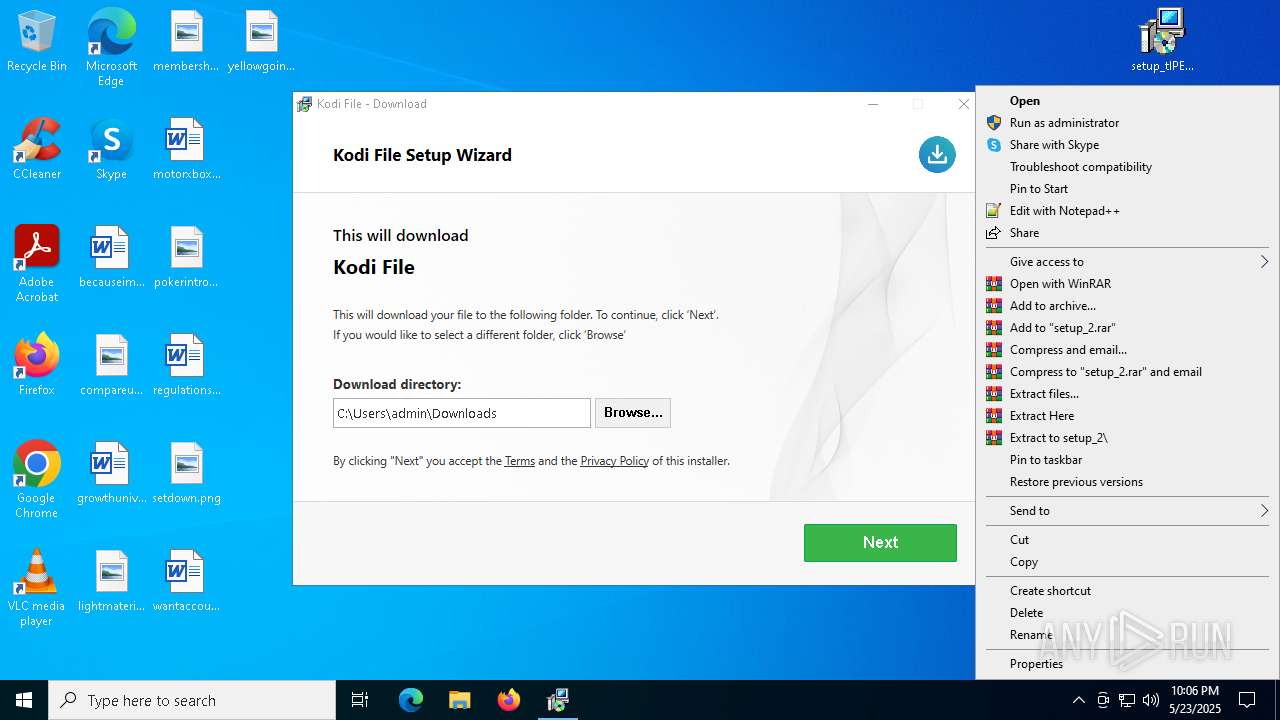Select Copy from the context menu
This screenshot has width=1280, height=720.
(1127, 562)
